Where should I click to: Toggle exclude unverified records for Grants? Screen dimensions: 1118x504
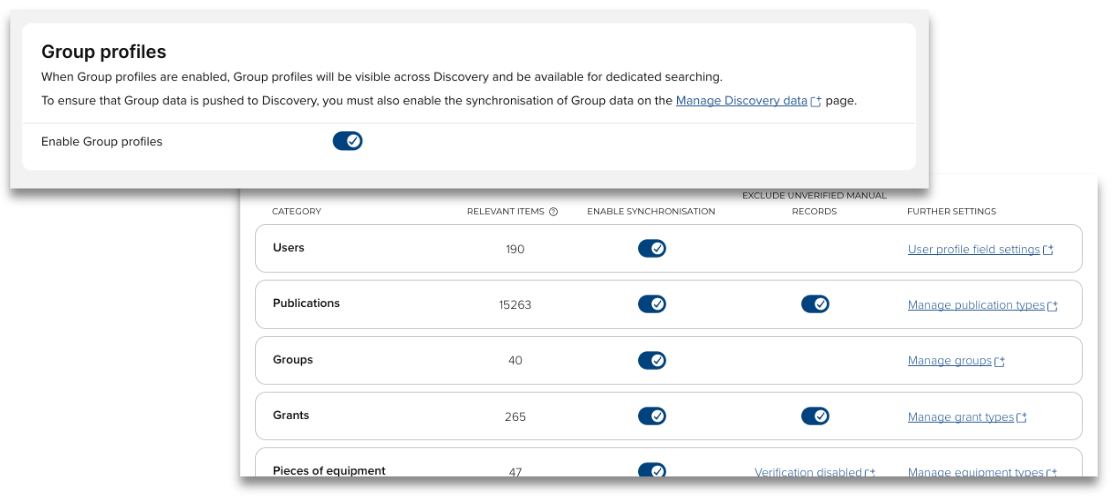(815, 416)
